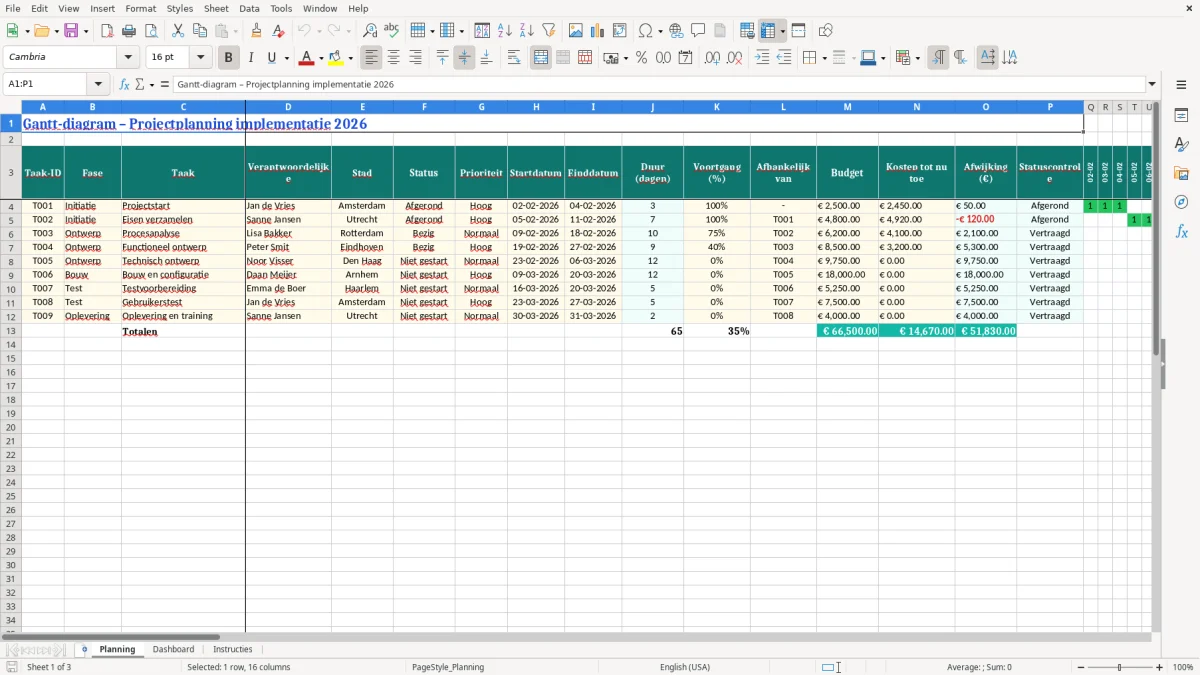The width and height of the screenshot is (1200, 675).
Task: Apply the yellow background color swatch
Action: tap(336, 58)
